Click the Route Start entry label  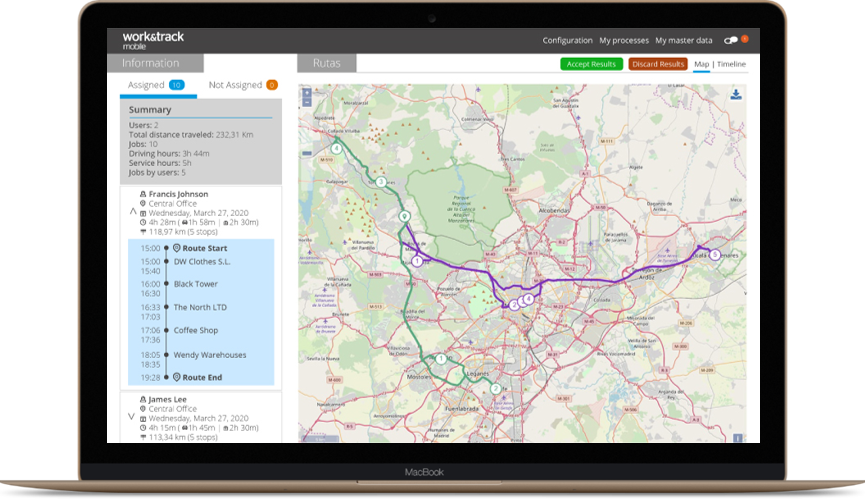click(x=205, y=248)
